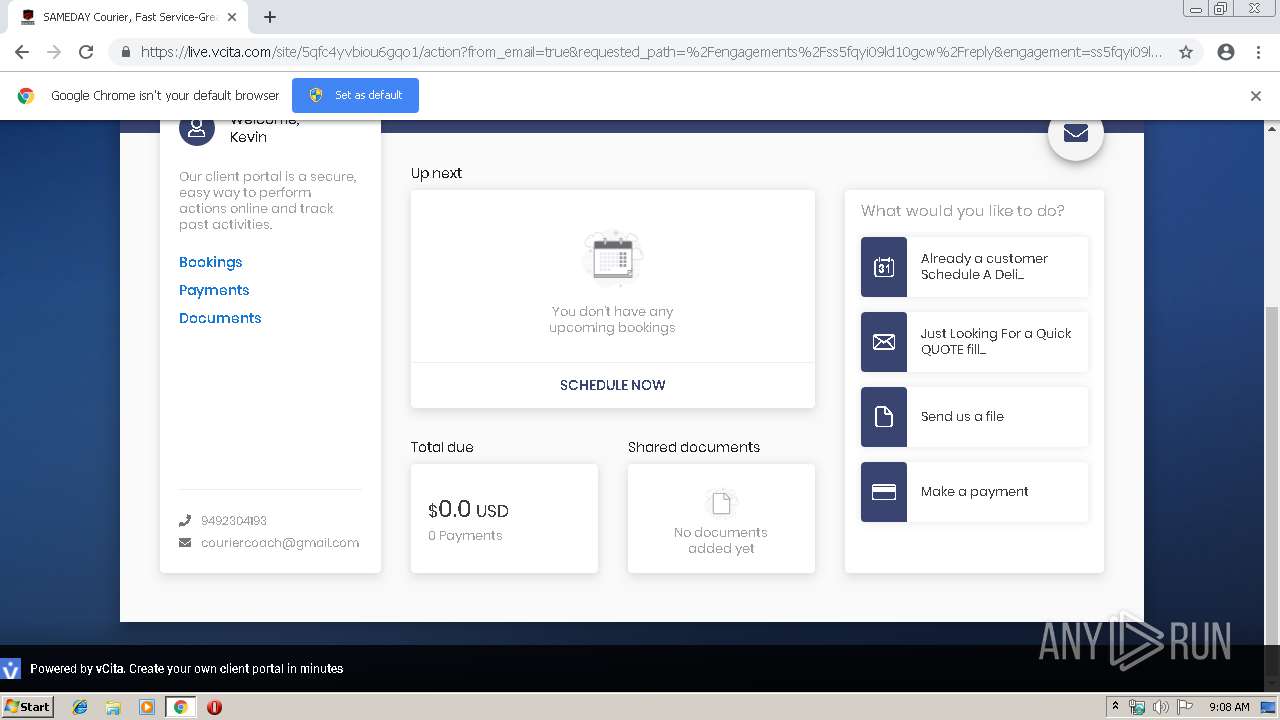Click the user avatar icon beside Welcome Kevin
Image resolution: width=1280 pixels, height=720 pixels.
tap(197, 130)
